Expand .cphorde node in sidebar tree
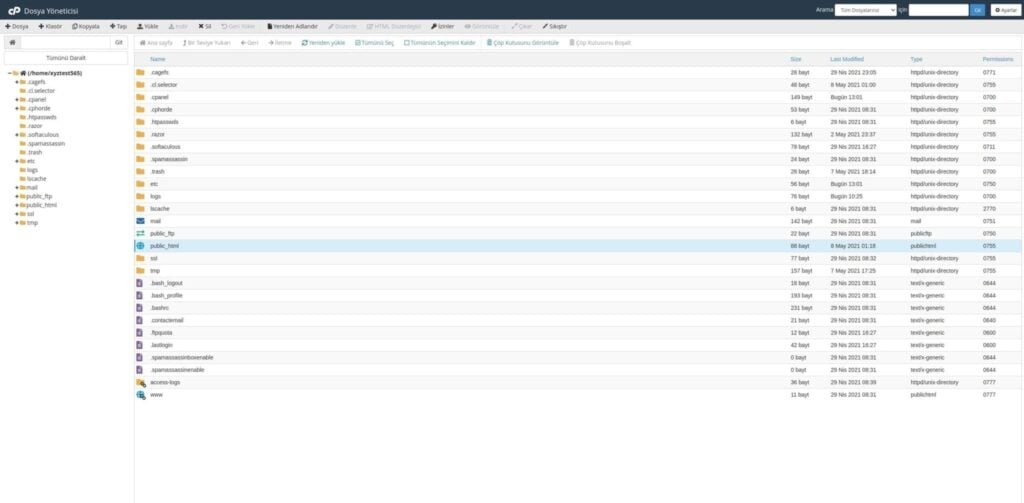Image resolution: width=1024 pixels, height=503 pixels. pyautogui.click(x=17, y=108)
